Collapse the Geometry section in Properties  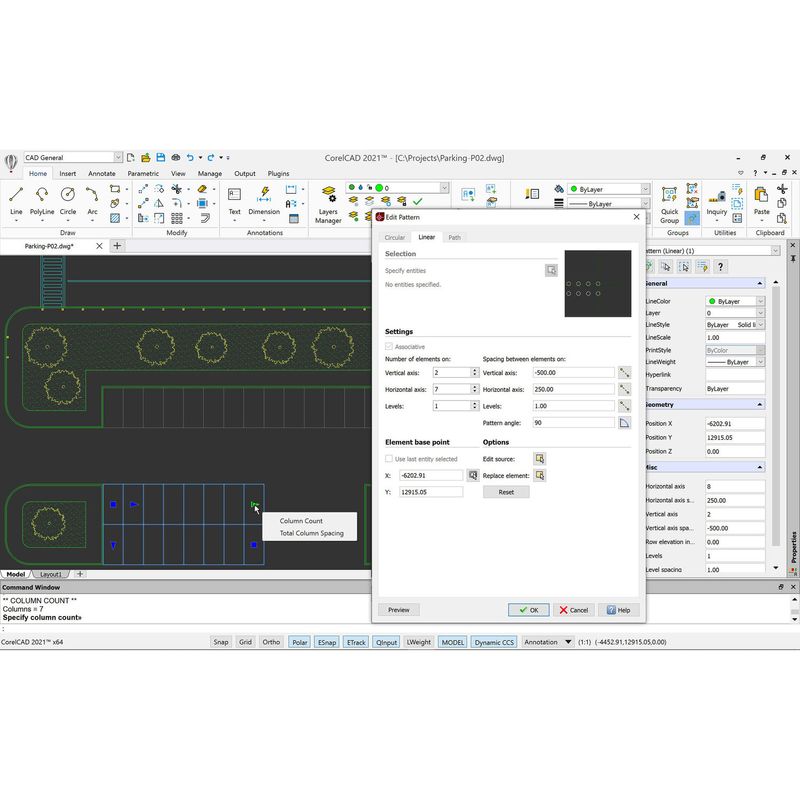759,405
